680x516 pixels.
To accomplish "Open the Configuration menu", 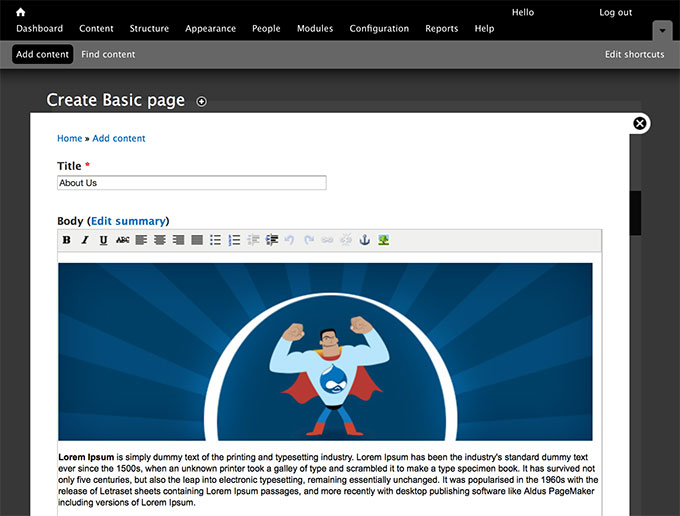I will 379,29.
